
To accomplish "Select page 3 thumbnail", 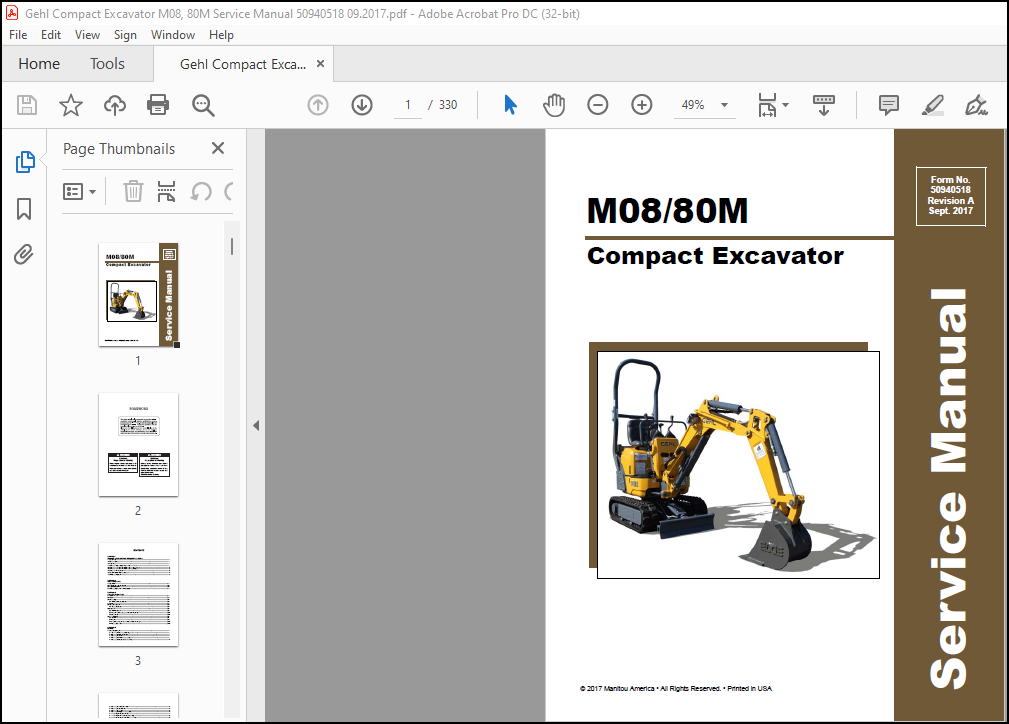I will (138, 595).
